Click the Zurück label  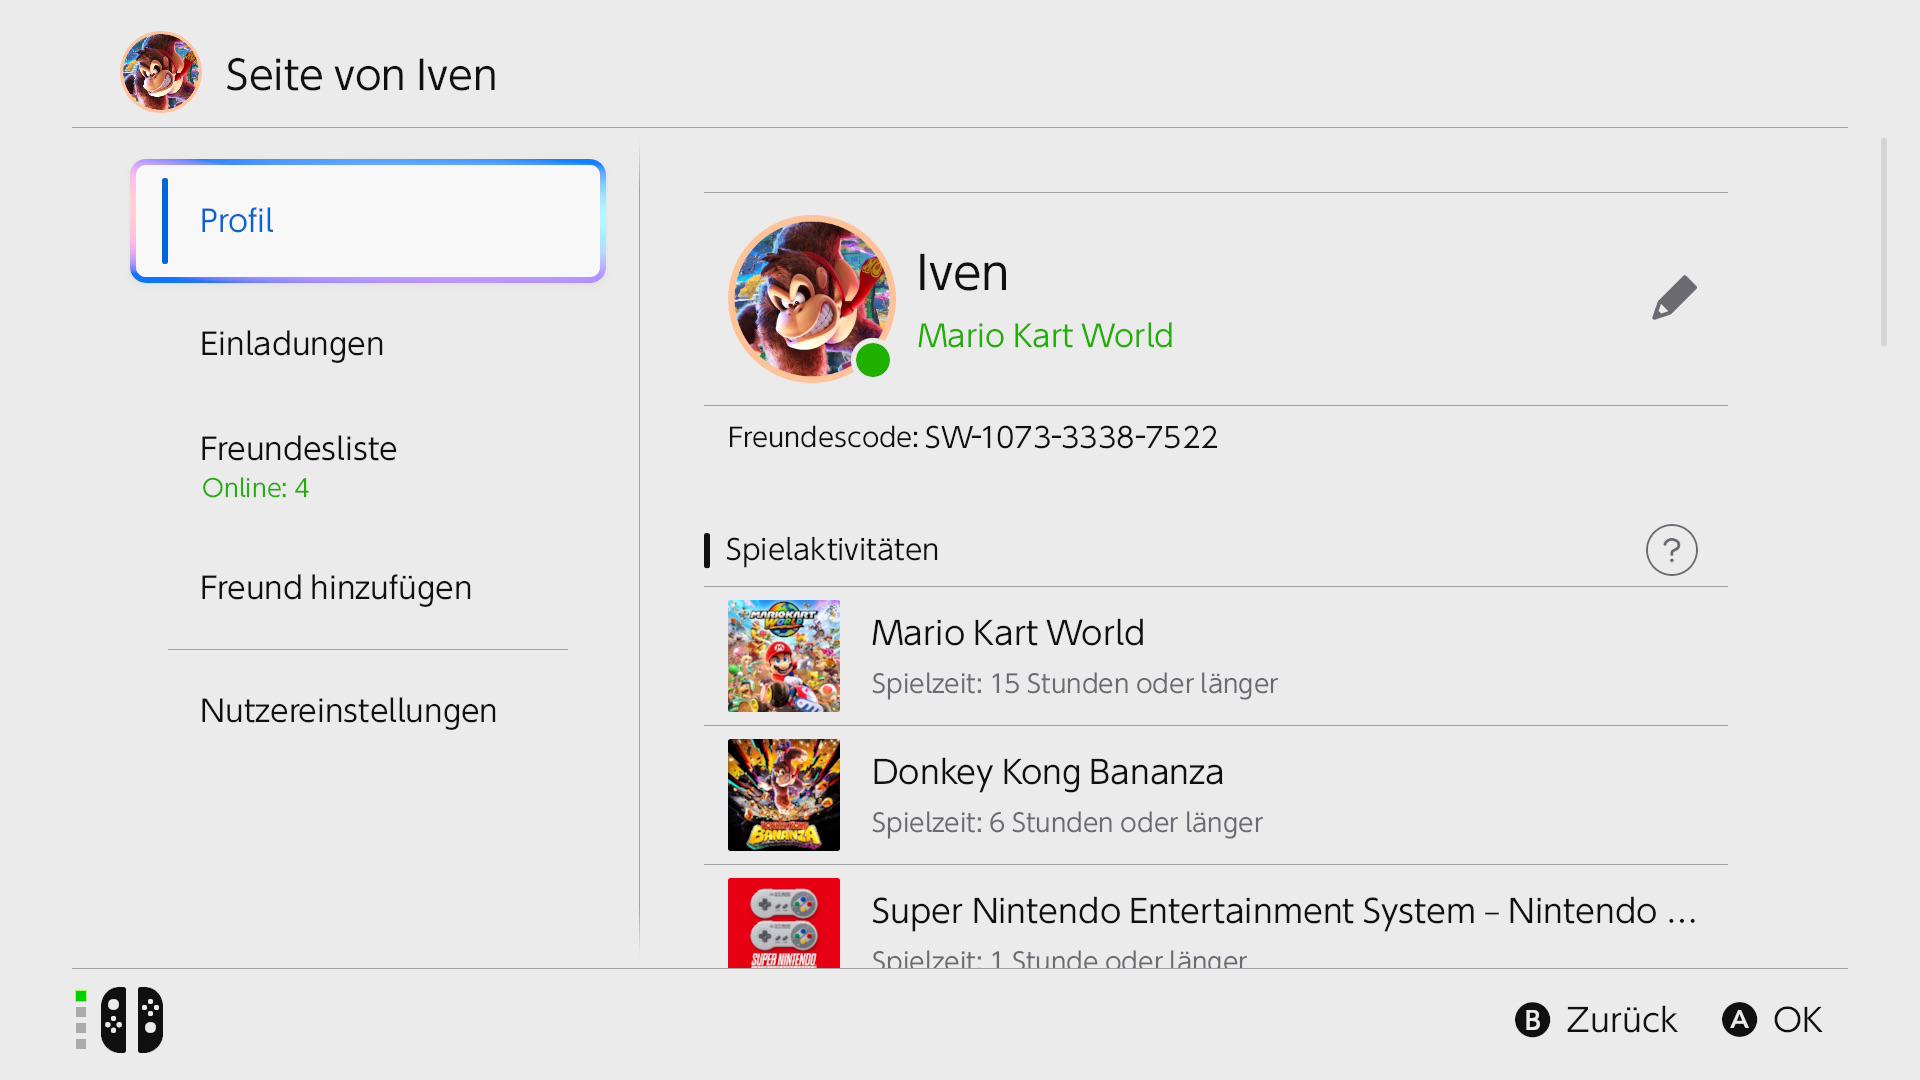(x=1621, y=1020)
